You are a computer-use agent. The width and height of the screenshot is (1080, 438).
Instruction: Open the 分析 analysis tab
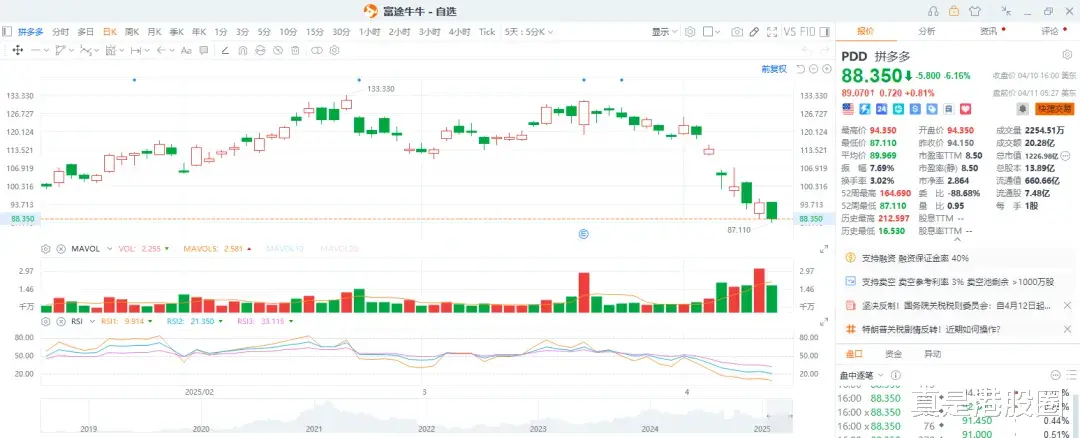tap(926, 31)
